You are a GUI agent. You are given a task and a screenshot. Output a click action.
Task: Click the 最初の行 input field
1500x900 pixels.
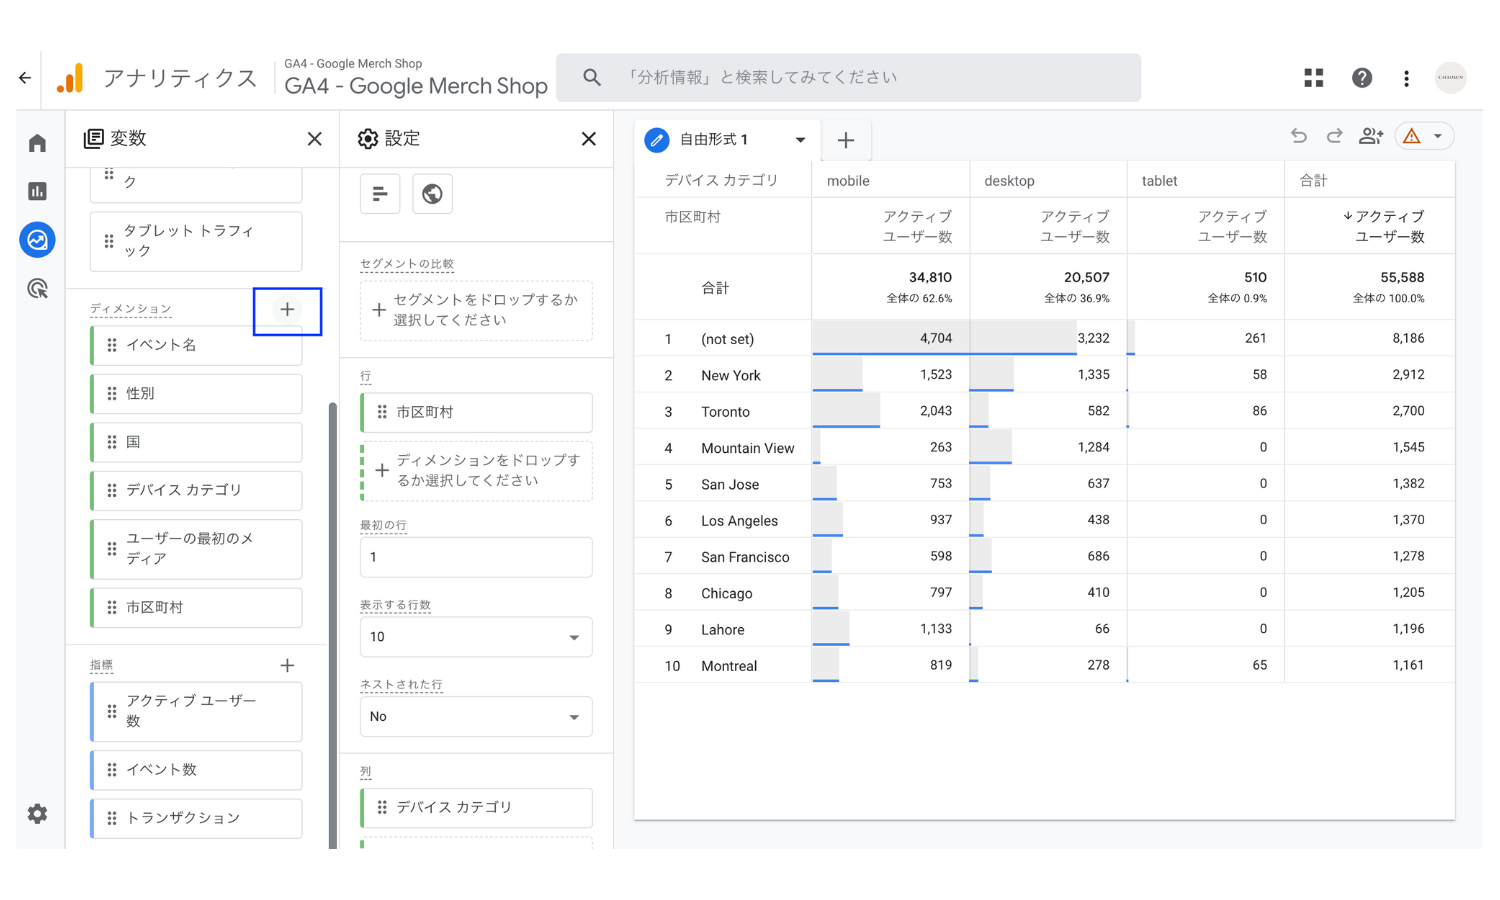coord(476,557)
